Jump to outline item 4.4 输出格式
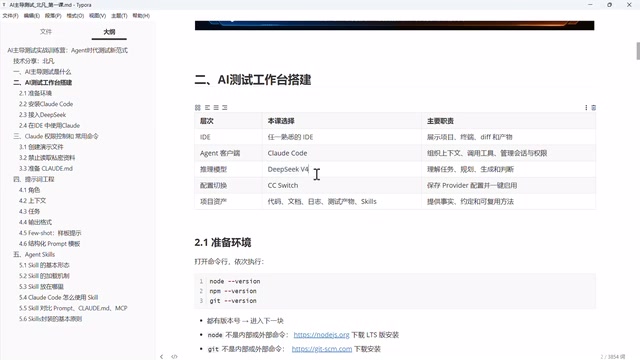The image size is (640, 360). (x=35, y=222)
